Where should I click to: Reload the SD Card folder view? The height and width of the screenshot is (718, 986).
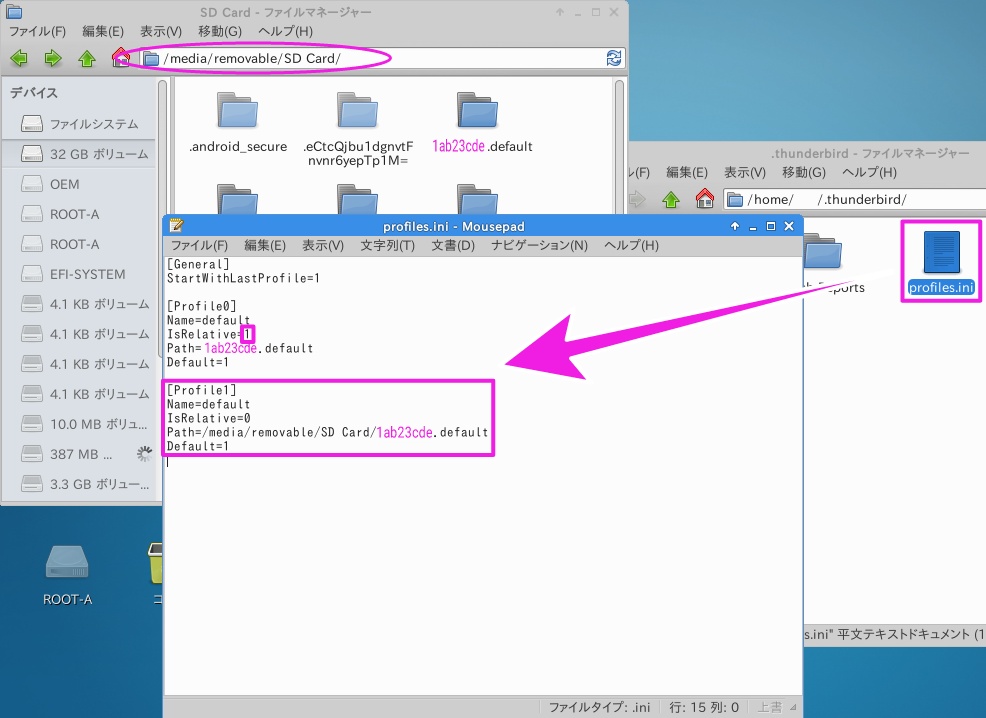coord(614,58)
